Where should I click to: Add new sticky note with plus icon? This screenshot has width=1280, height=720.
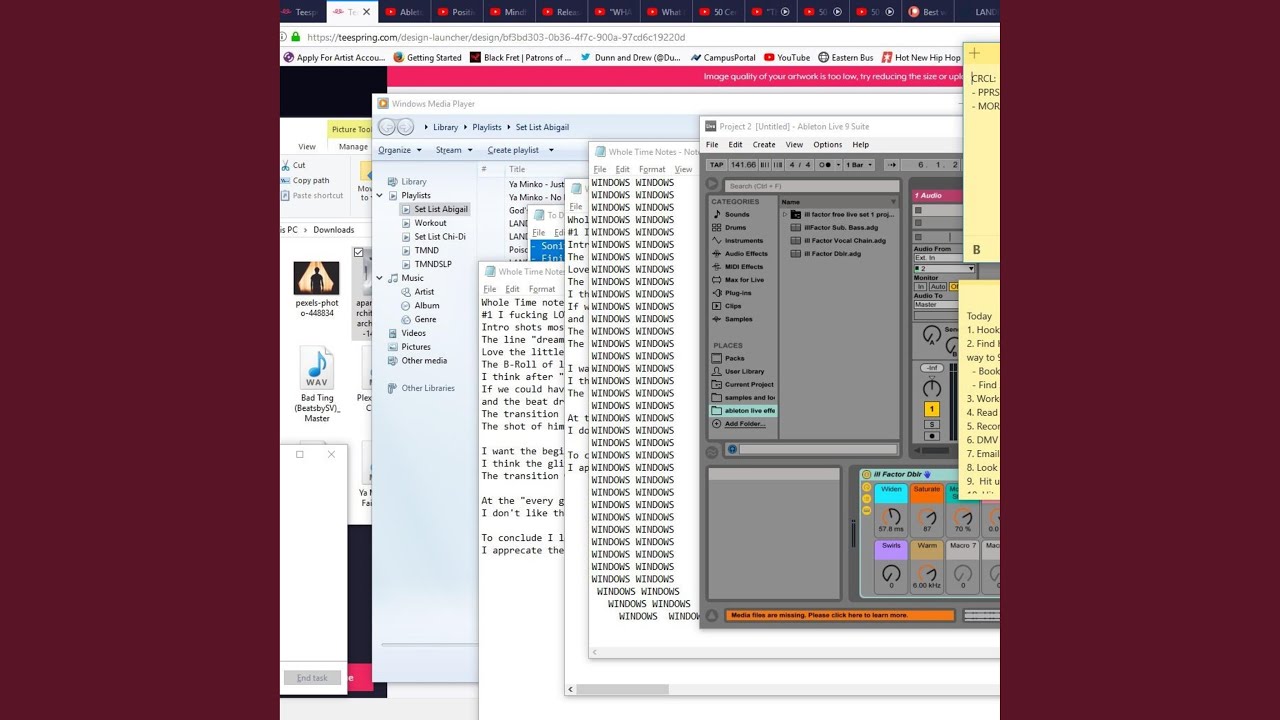(974, 54)
